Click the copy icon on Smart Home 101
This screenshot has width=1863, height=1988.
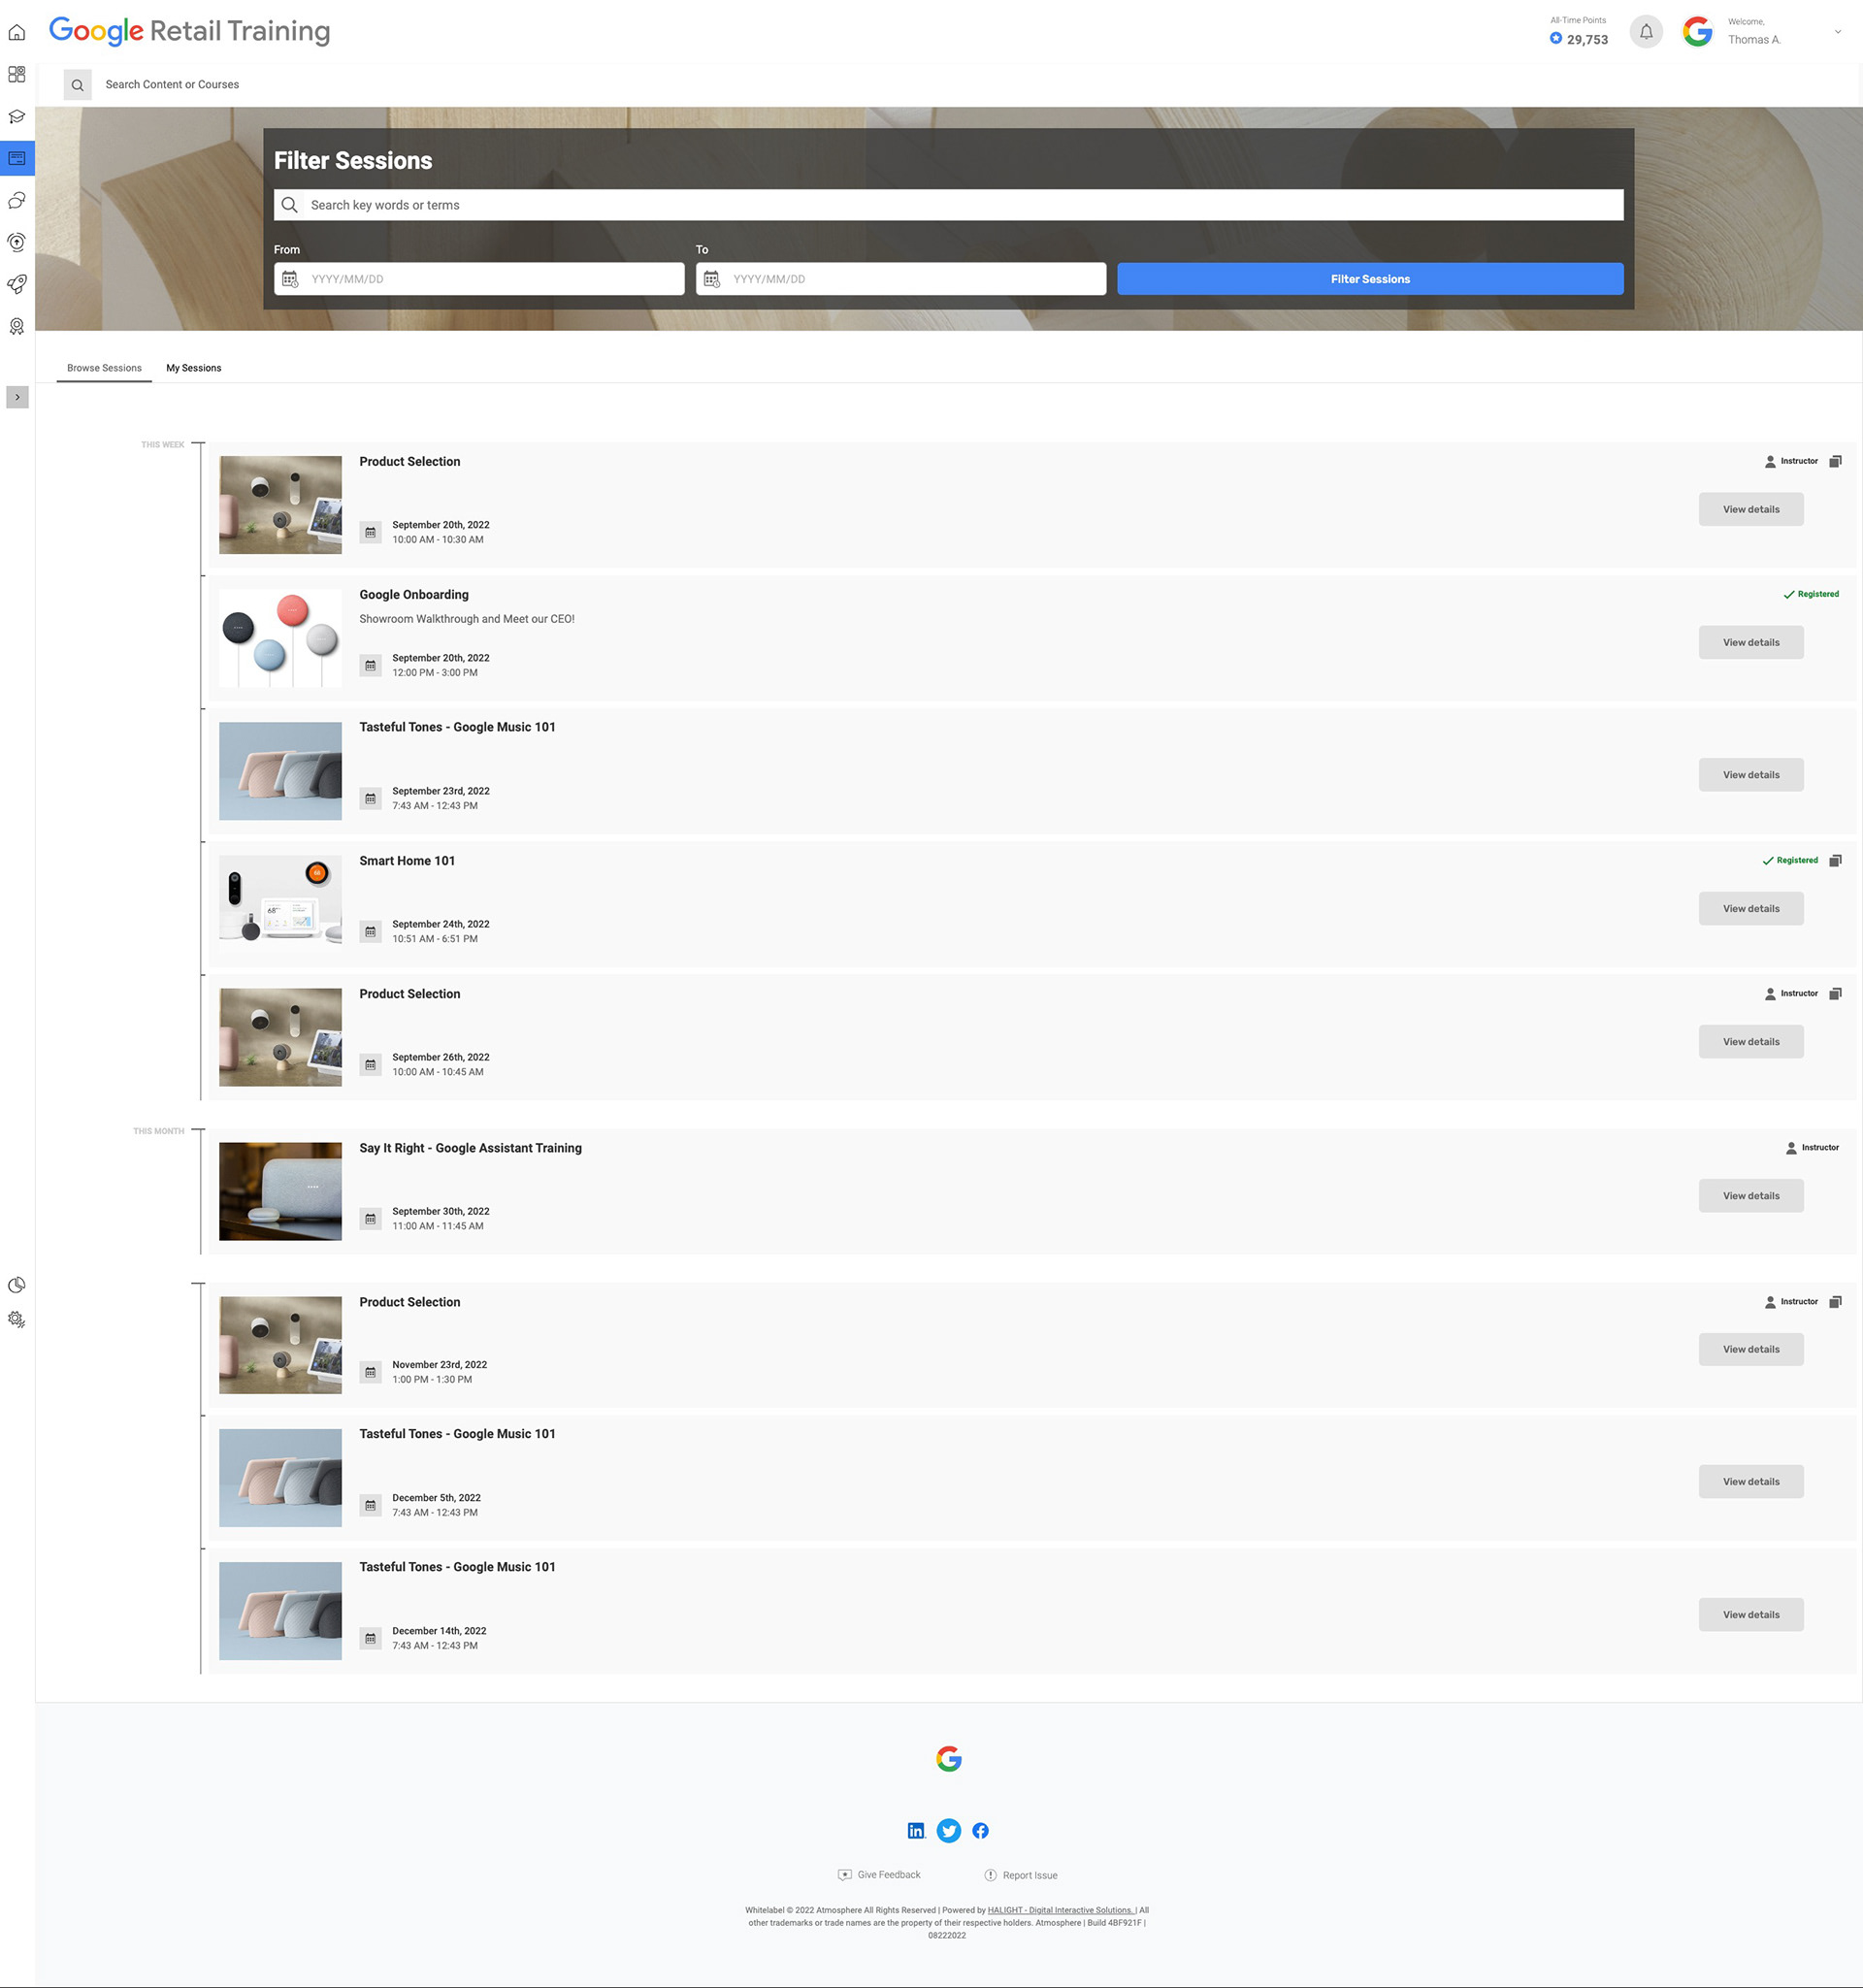1835,861
